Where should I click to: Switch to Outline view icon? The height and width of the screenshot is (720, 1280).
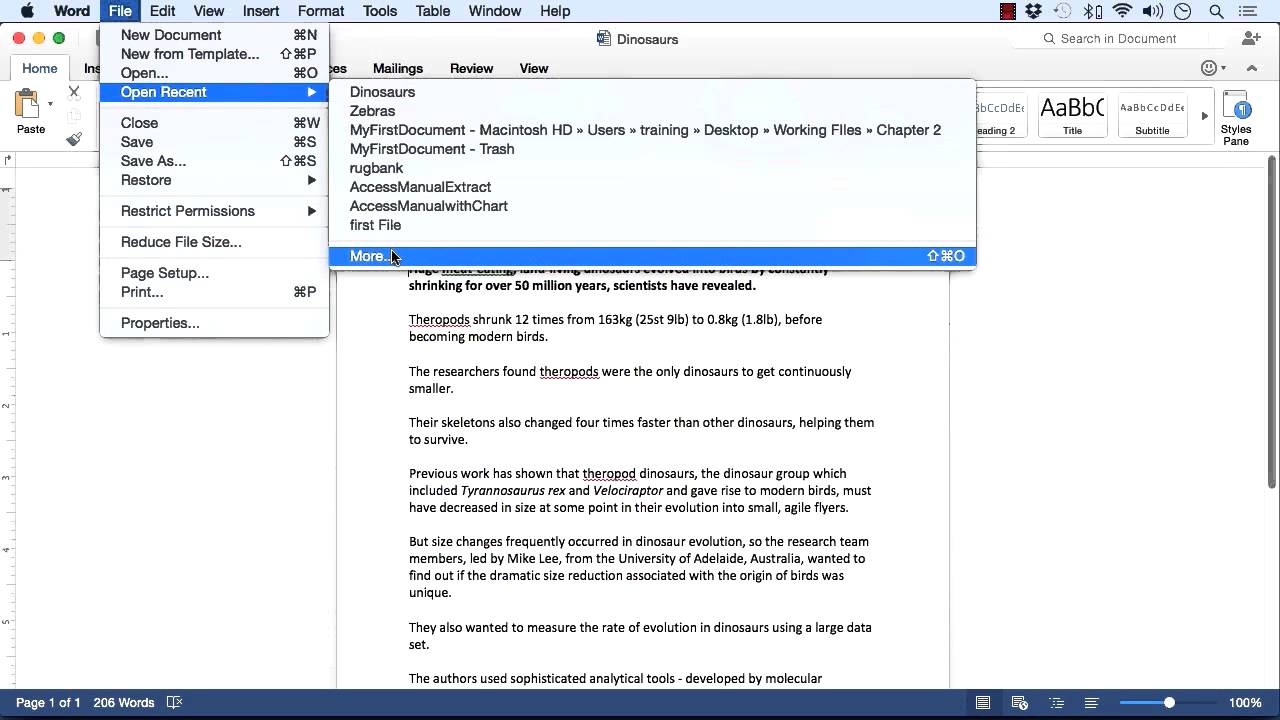(x=1055, y=703)
